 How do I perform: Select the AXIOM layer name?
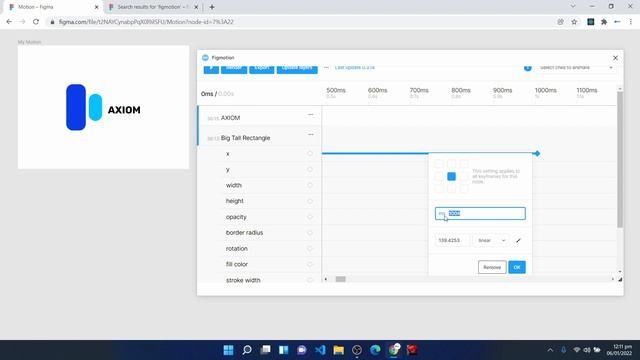pos(230,118)
